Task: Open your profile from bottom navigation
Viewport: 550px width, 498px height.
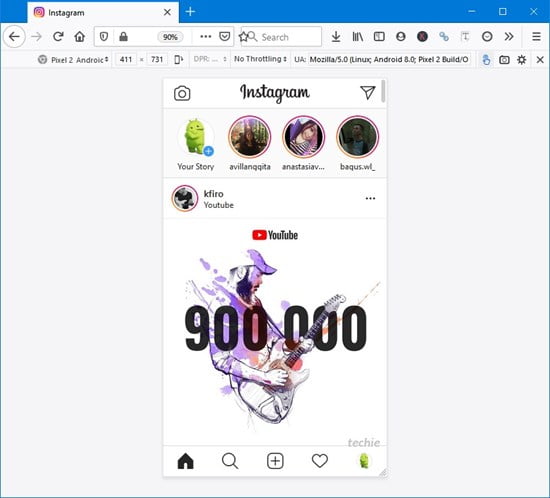Action: (364, 461)
